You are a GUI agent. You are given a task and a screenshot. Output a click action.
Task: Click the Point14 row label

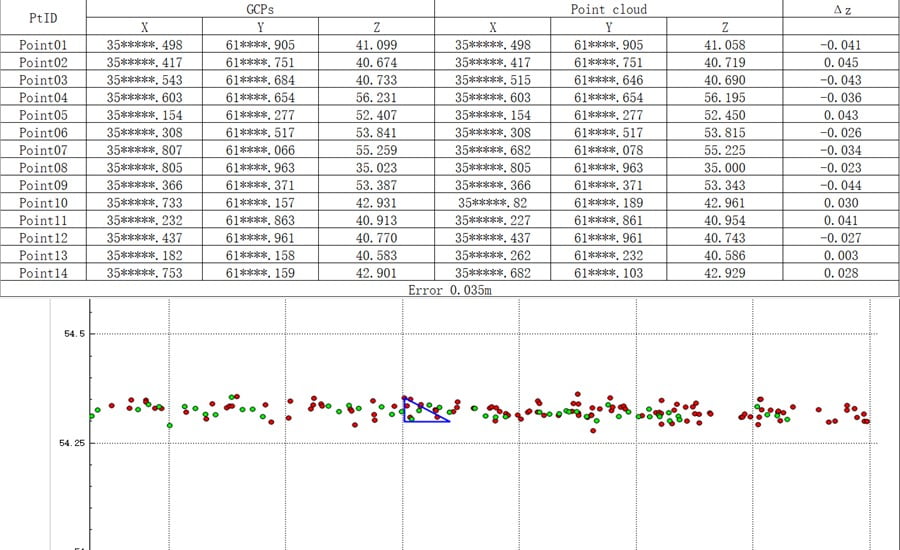(x=43, y=273)
